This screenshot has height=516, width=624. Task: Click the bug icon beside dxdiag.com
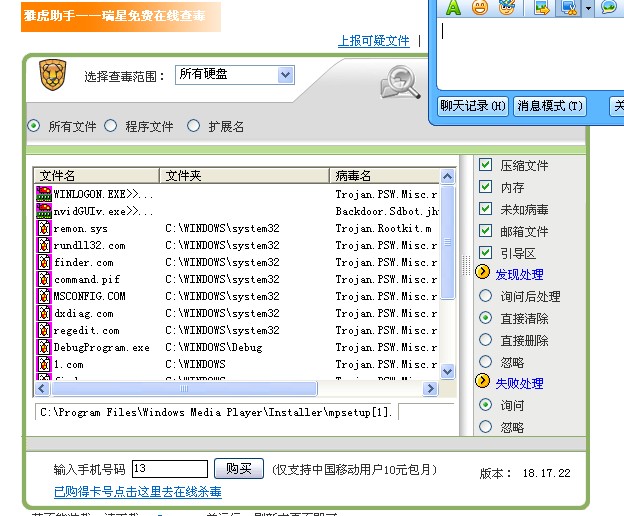(44, 313)
